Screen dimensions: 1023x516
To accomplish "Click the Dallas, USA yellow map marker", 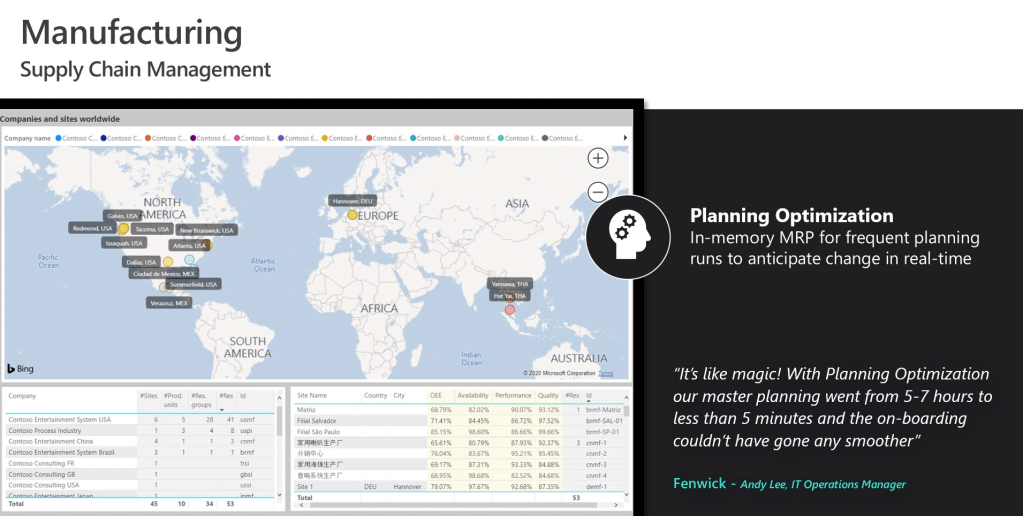I will 168,262.
